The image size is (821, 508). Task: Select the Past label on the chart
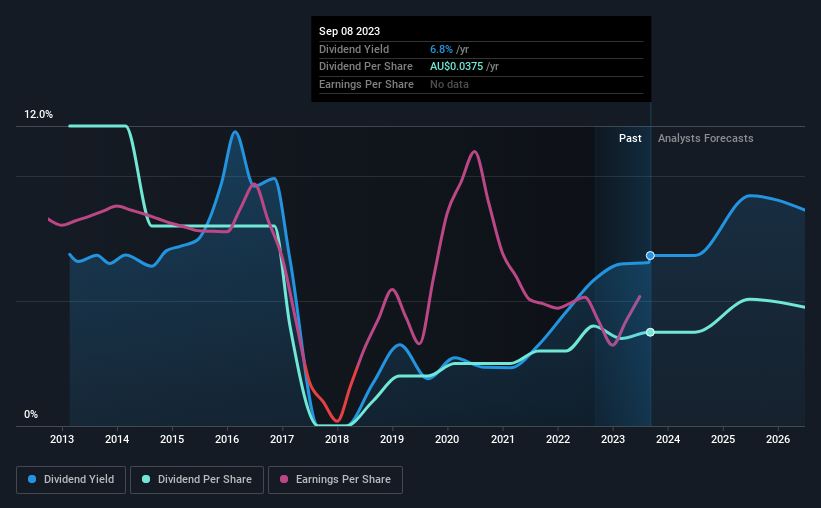[x=630, y=138]
